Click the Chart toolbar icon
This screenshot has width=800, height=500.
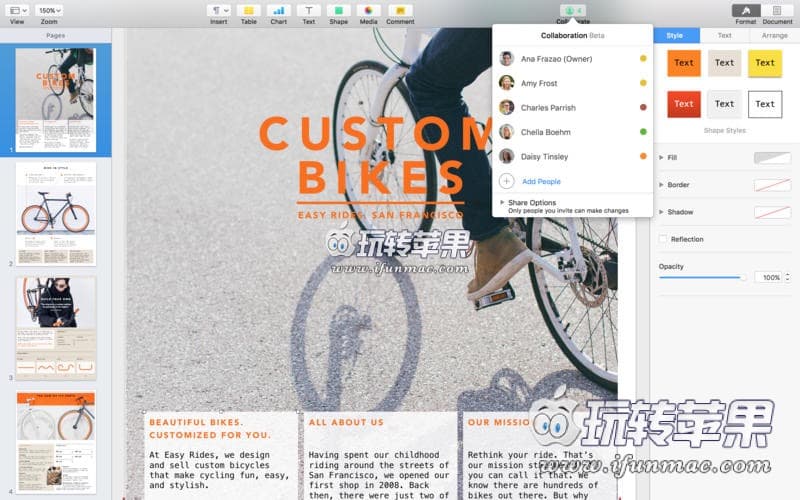coord(278,10)
